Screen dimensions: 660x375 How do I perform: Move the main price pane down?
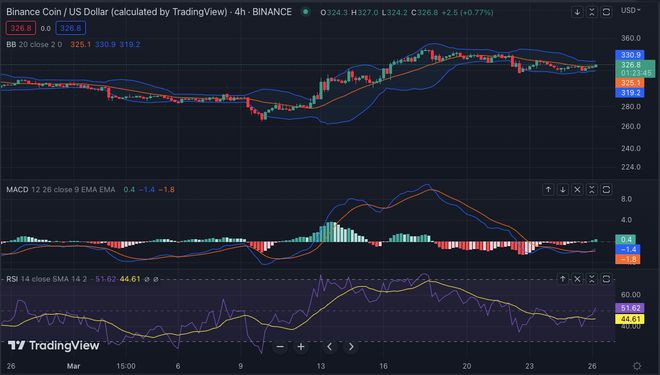577,12
